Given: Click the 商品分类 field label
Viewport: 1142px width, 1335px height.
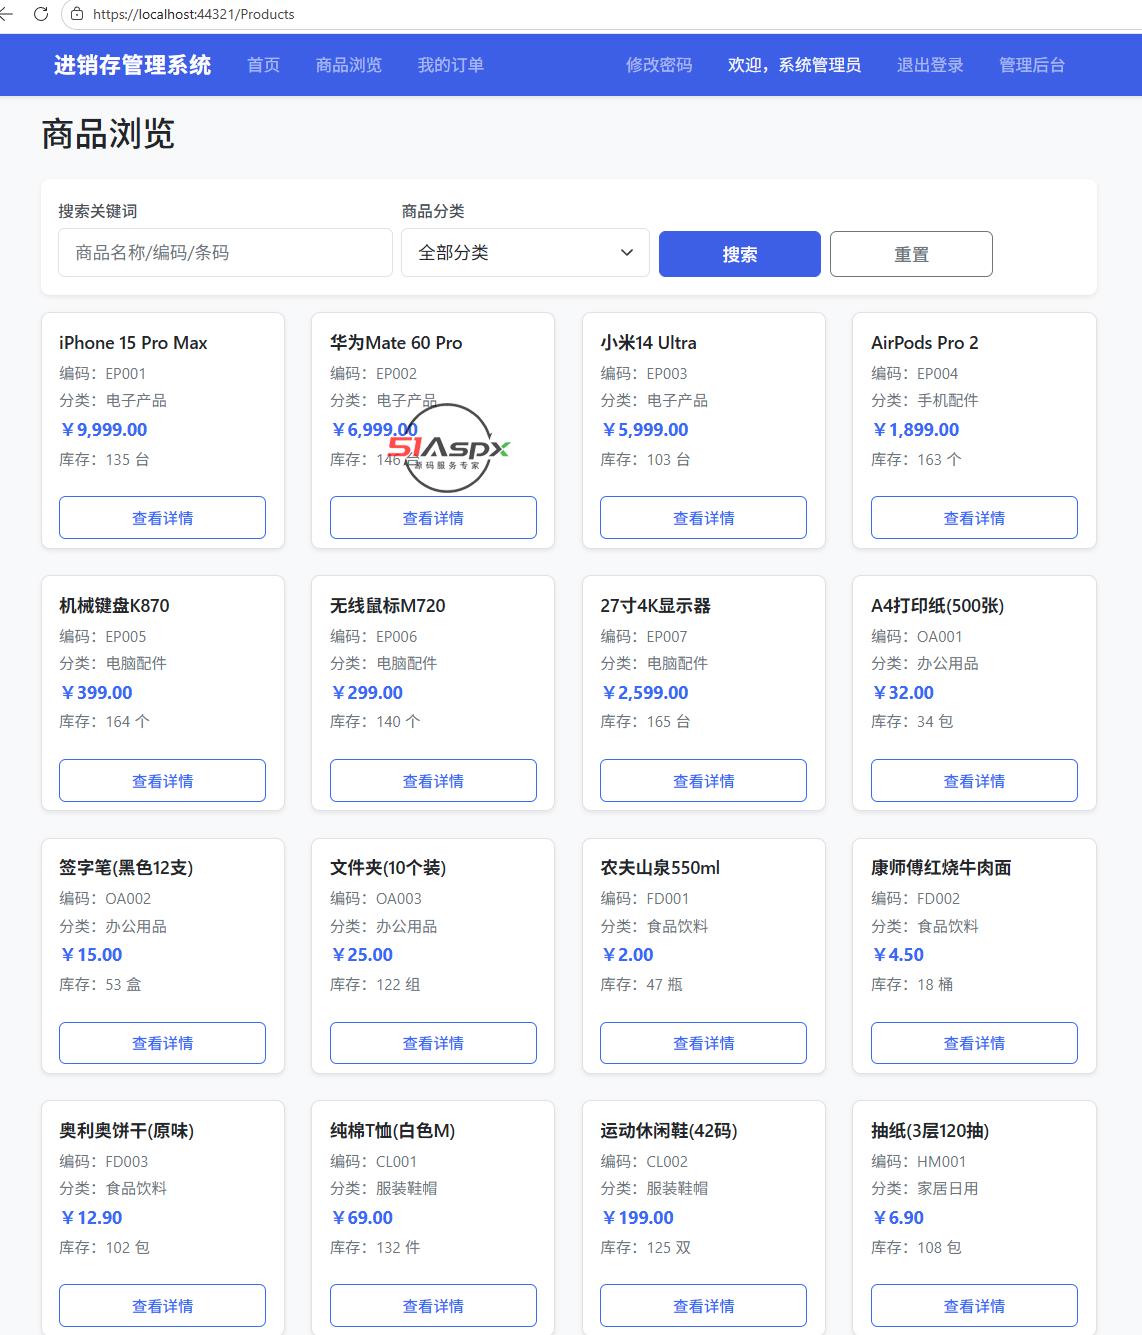Looking at the screenshot, I should pyautogui.click(x=433, y=211).
